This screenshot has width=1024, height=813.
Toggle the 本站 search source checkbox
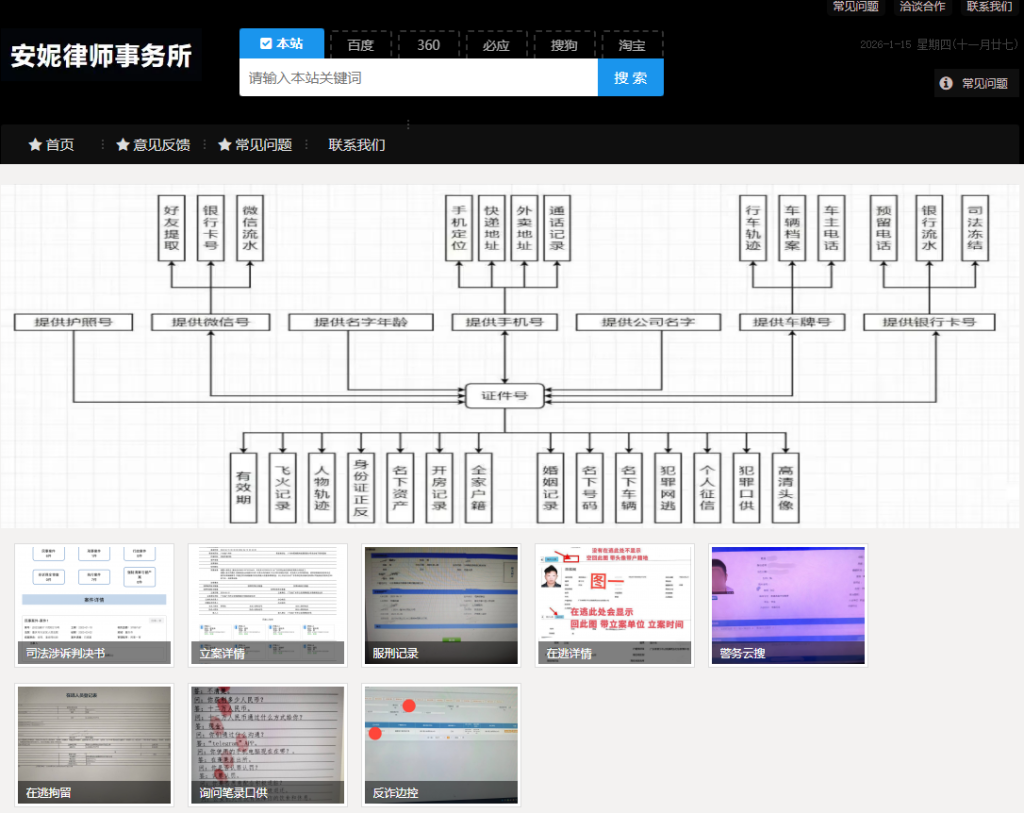pos(265,44)
